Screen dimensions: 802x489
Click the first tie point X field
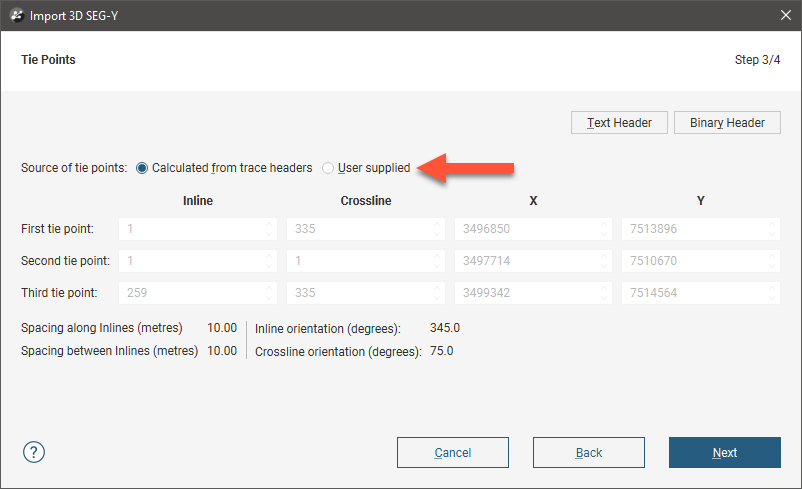[x=526, y=229]
